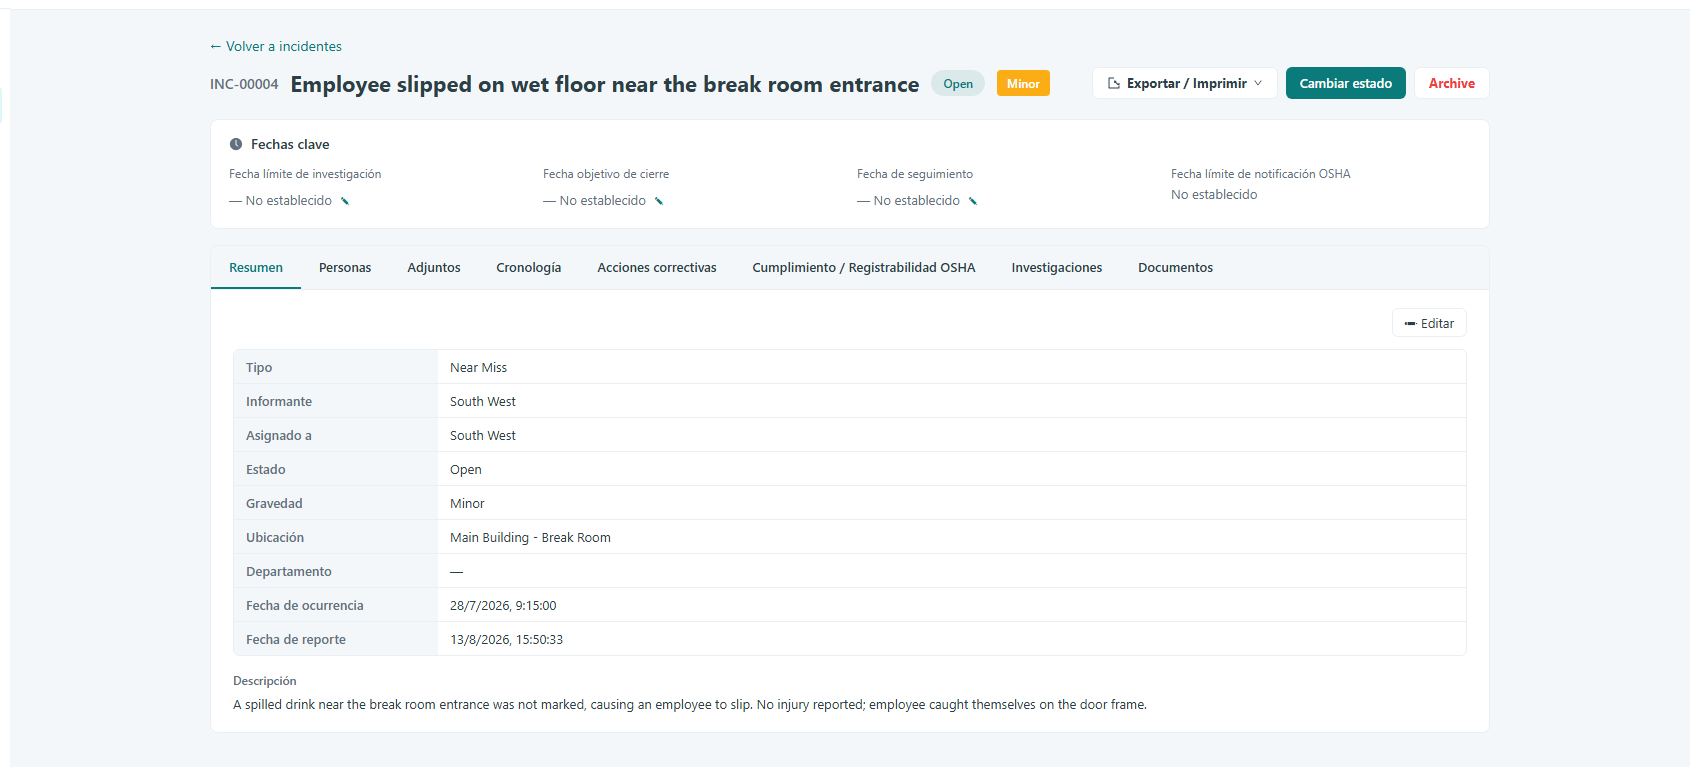
Task: Click the orange Minor severity badge
Action: coord(1023,84)
